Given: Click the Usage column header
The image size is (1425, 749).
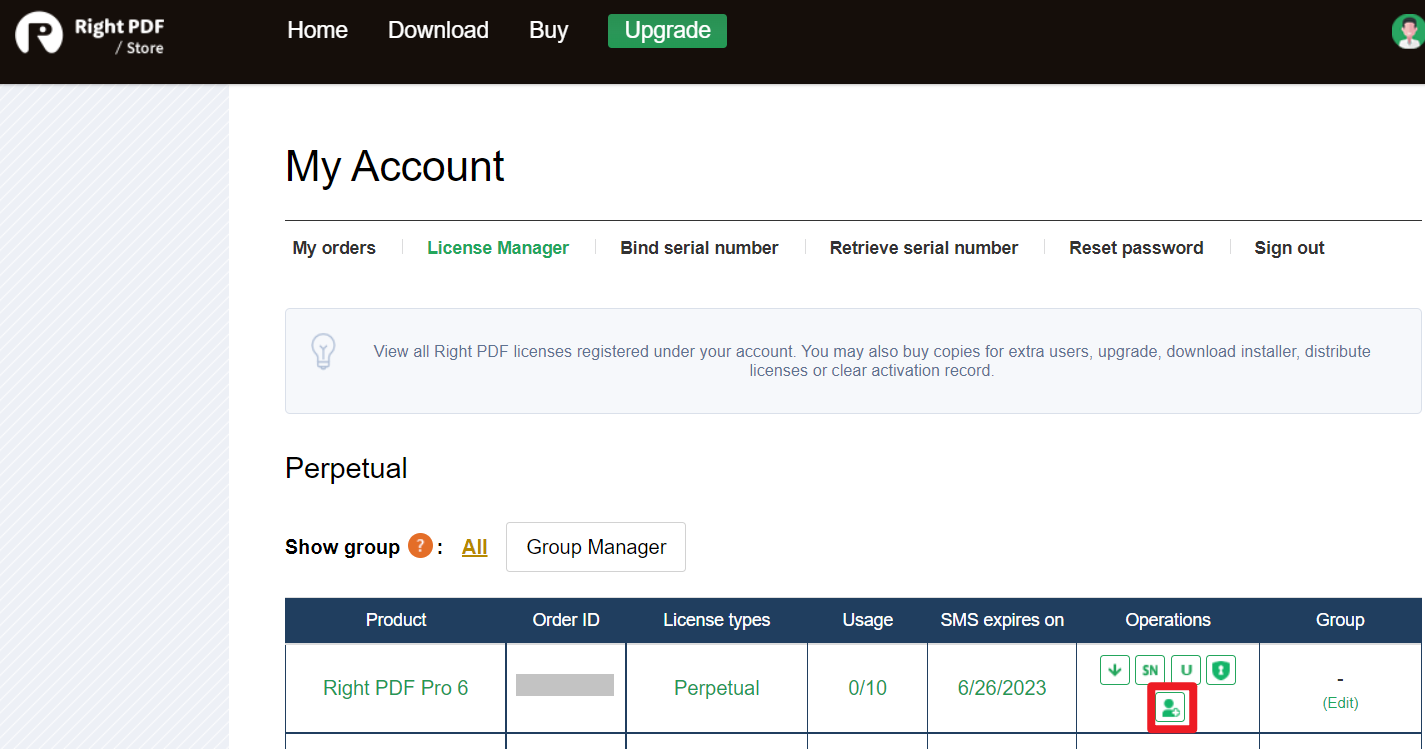Looking at the screenshot, I should click(867, 620).
